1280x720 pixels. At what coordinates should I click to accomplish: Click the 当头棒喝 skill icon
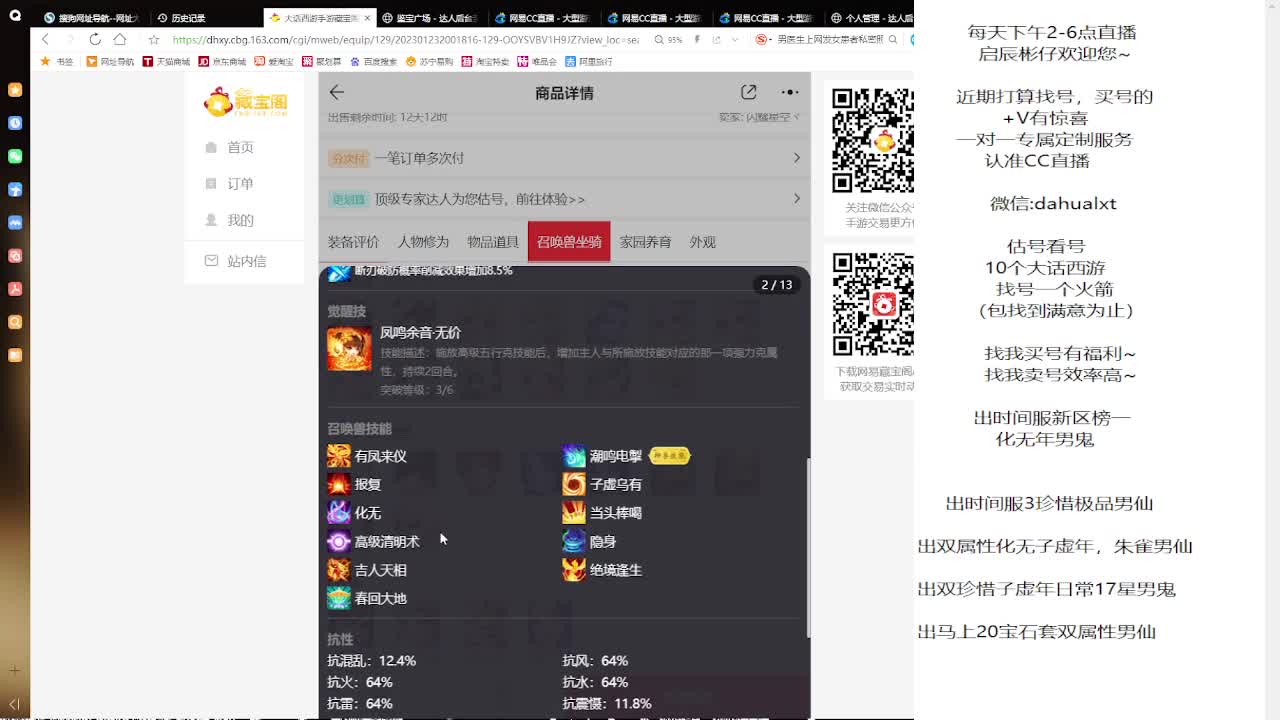click(574, 513)
